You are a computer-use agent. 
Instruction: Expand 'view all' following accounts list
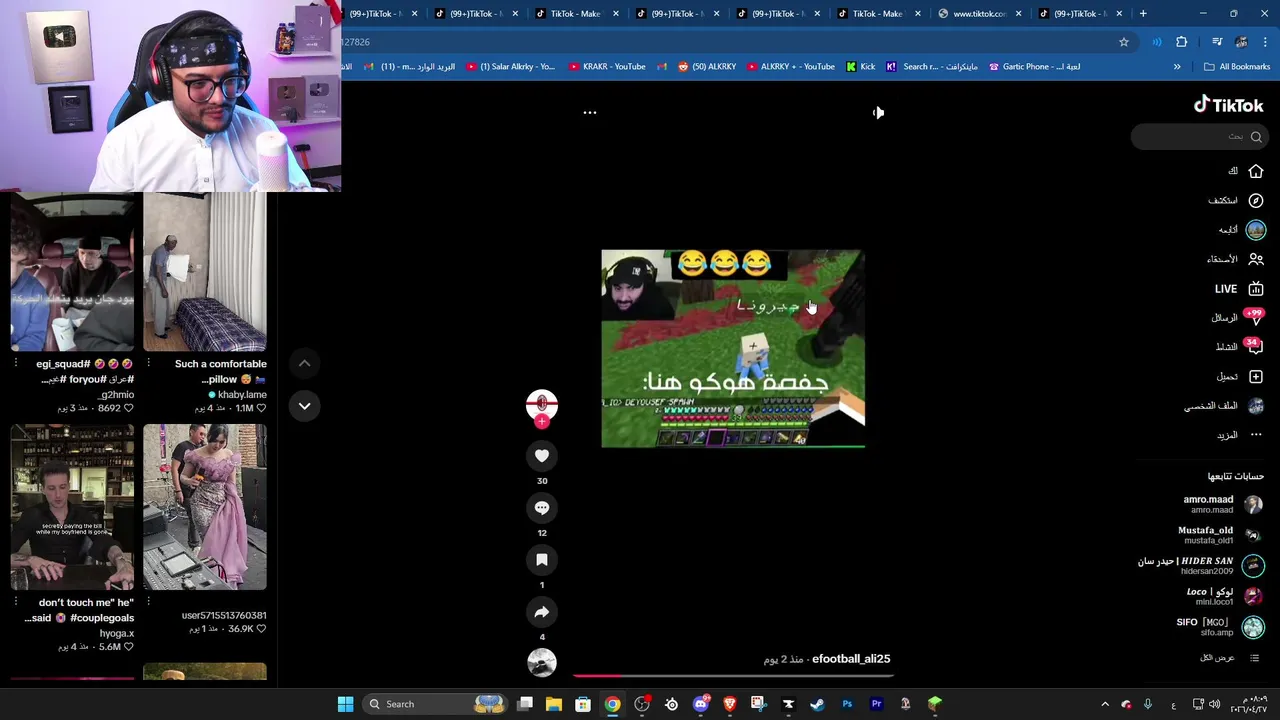coord(1230,658)
